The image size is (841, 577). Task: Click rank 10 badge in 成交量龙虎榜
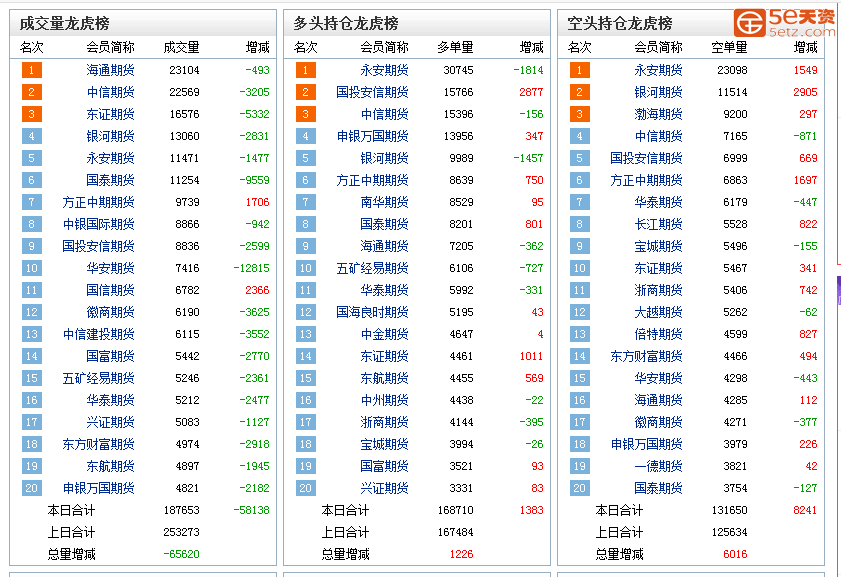tap(32, 268)
